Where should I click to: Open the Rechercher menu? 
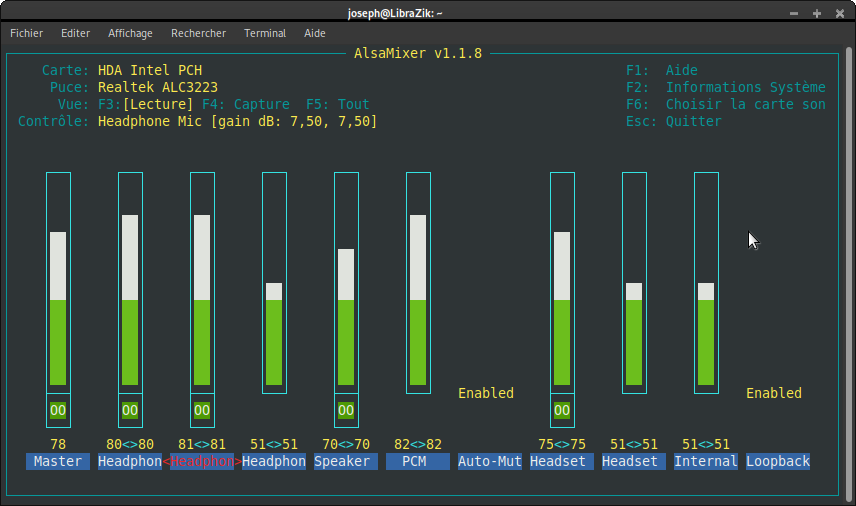pyautogui.click(x=198, y=33)
